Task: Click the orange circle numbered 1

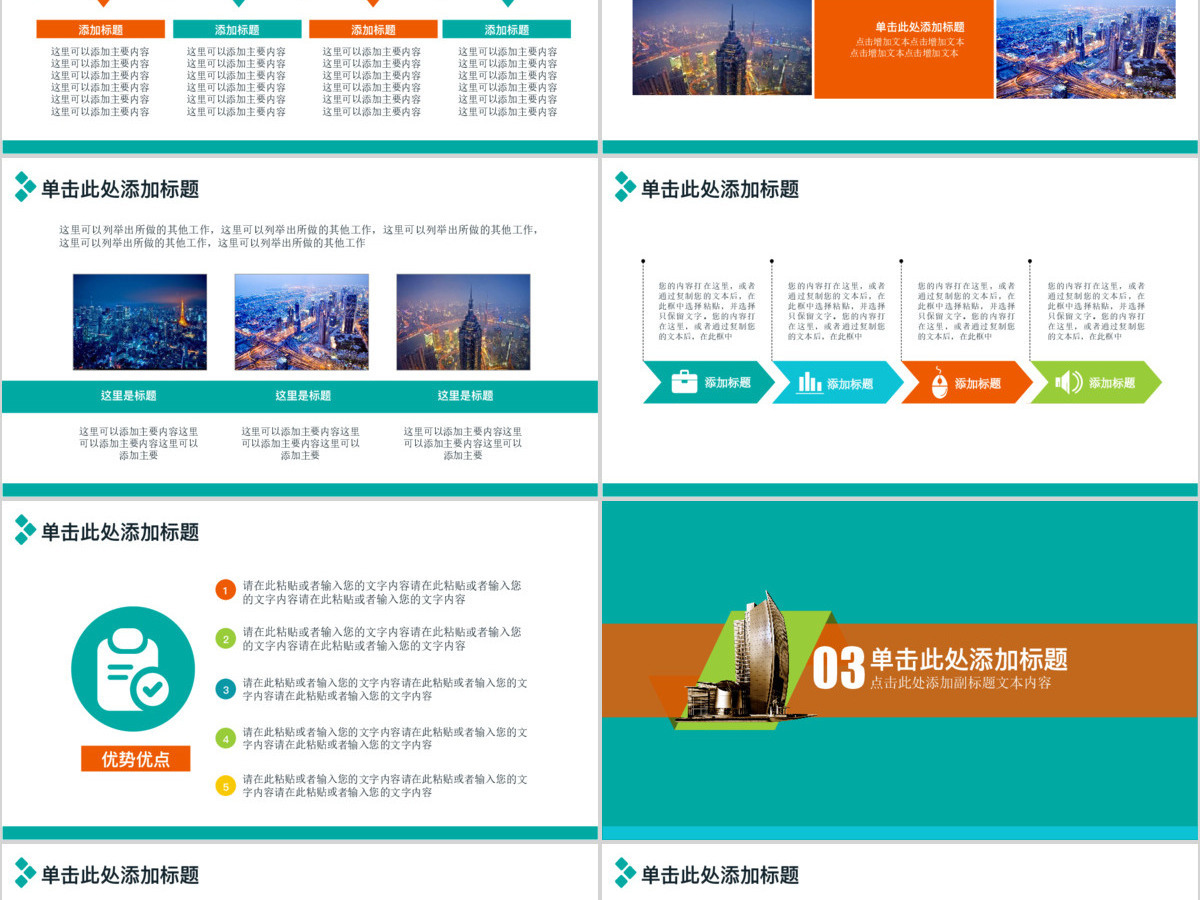Action: click(x=226, y=591)
